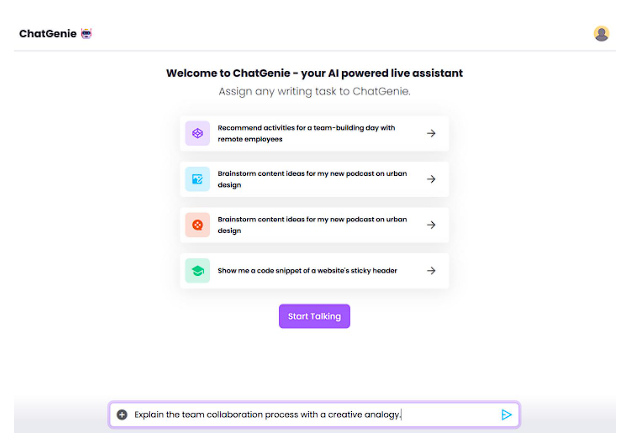Send the message with the arrow icon
The image size is (632, 438).
click(506, 414)
